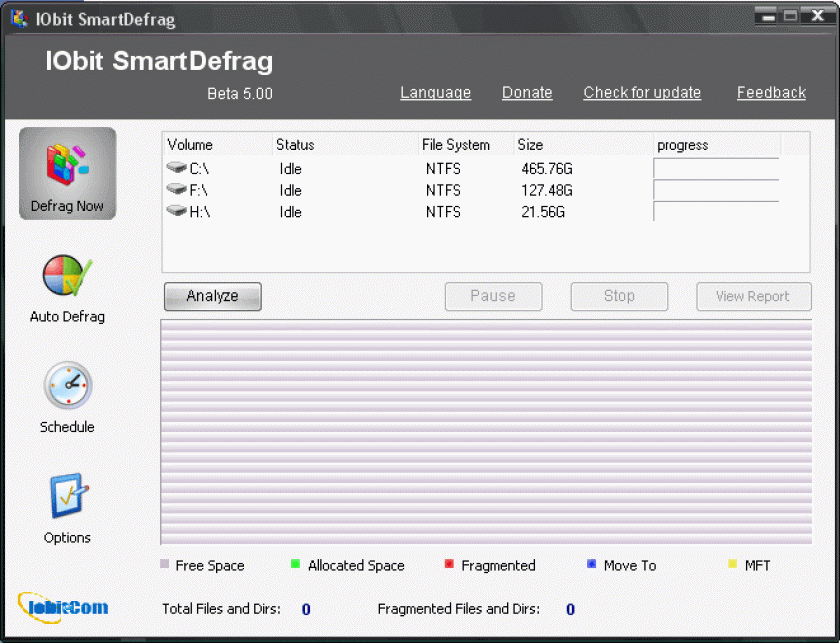Screen dimensions: 840x643
Task: Select the H:\ drive icon
Action: 176,211
